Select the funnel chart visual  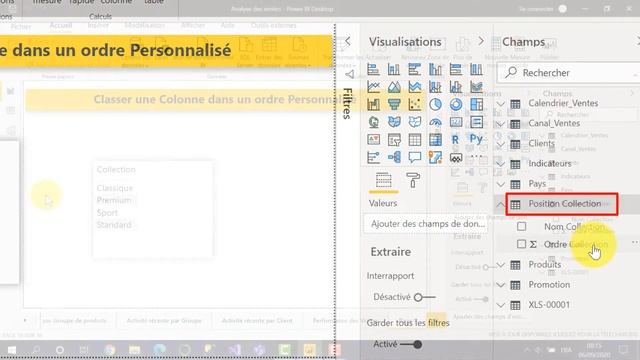[x=394, y=104]
